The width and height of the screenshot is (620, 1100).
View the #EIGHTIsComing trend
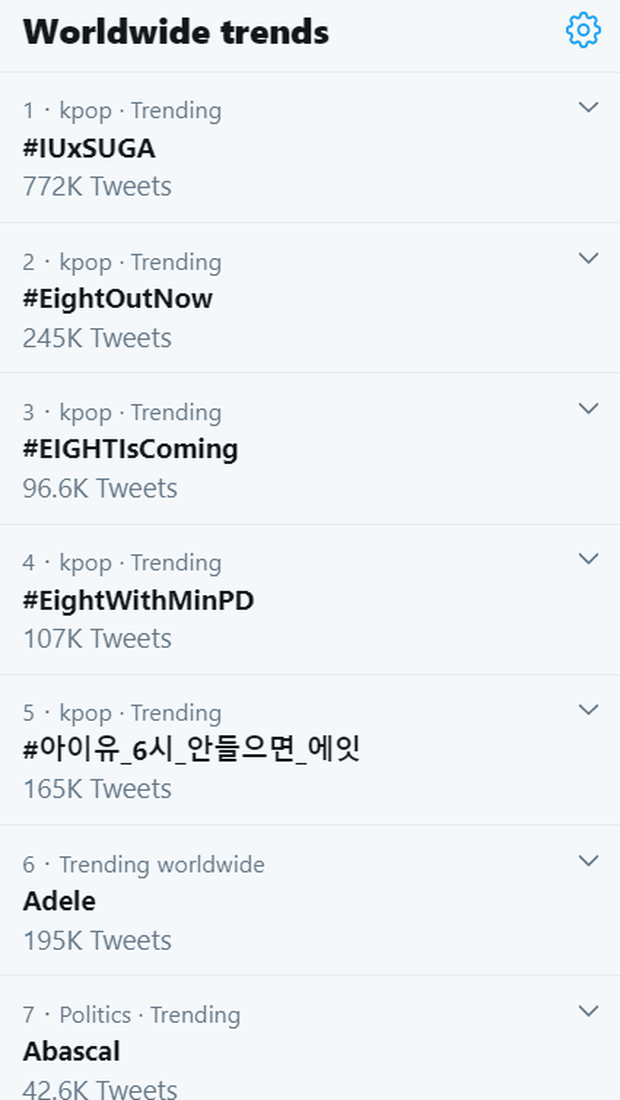coord(130,449)
